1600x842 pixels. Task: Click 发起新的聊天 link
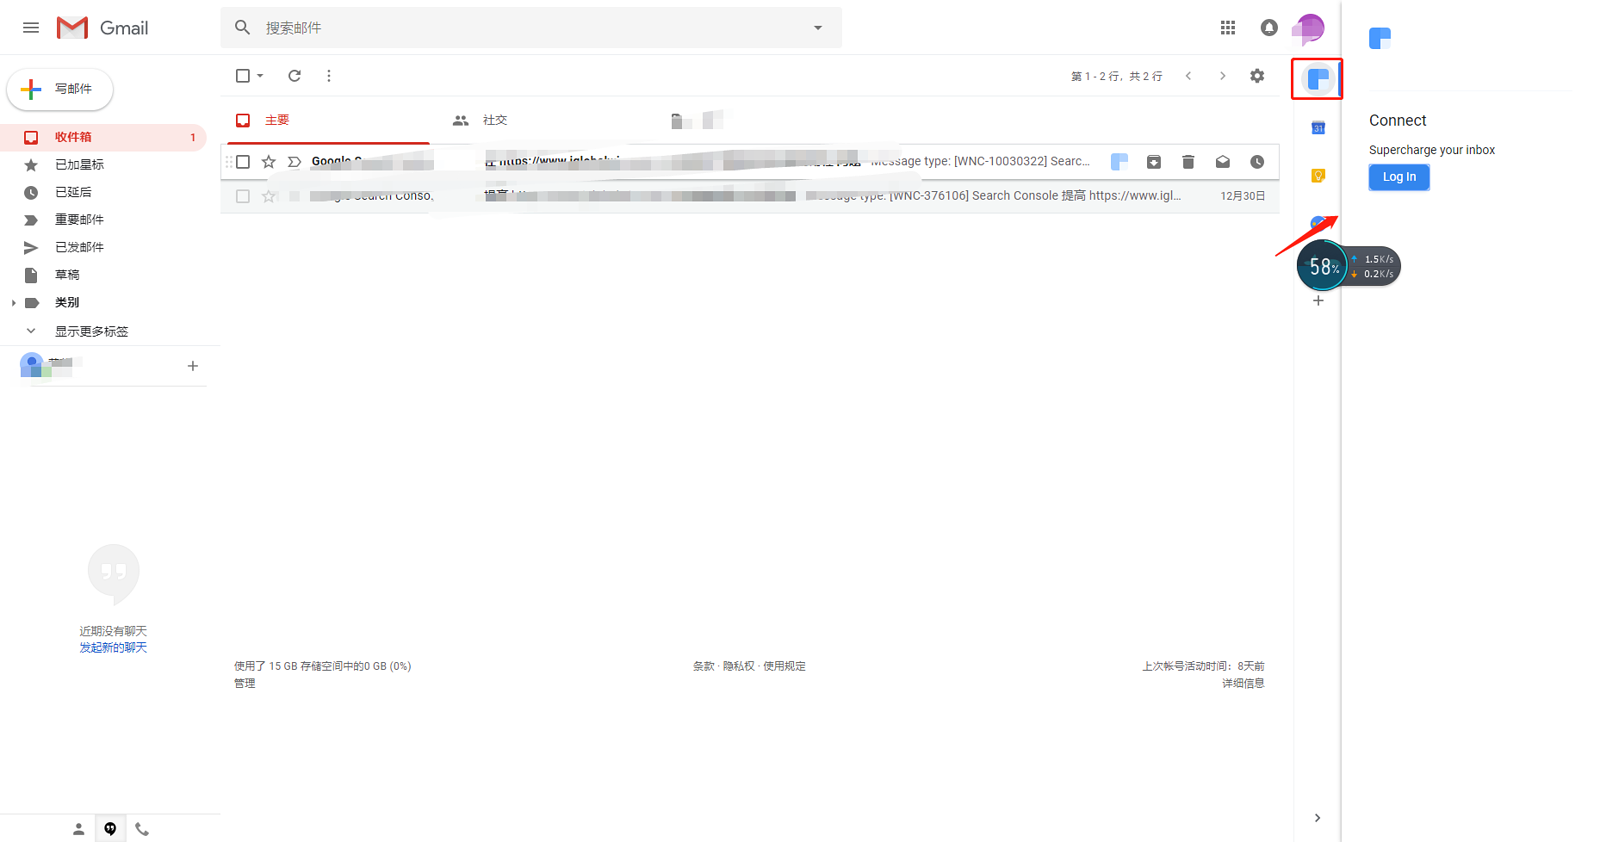coord(113,648)
